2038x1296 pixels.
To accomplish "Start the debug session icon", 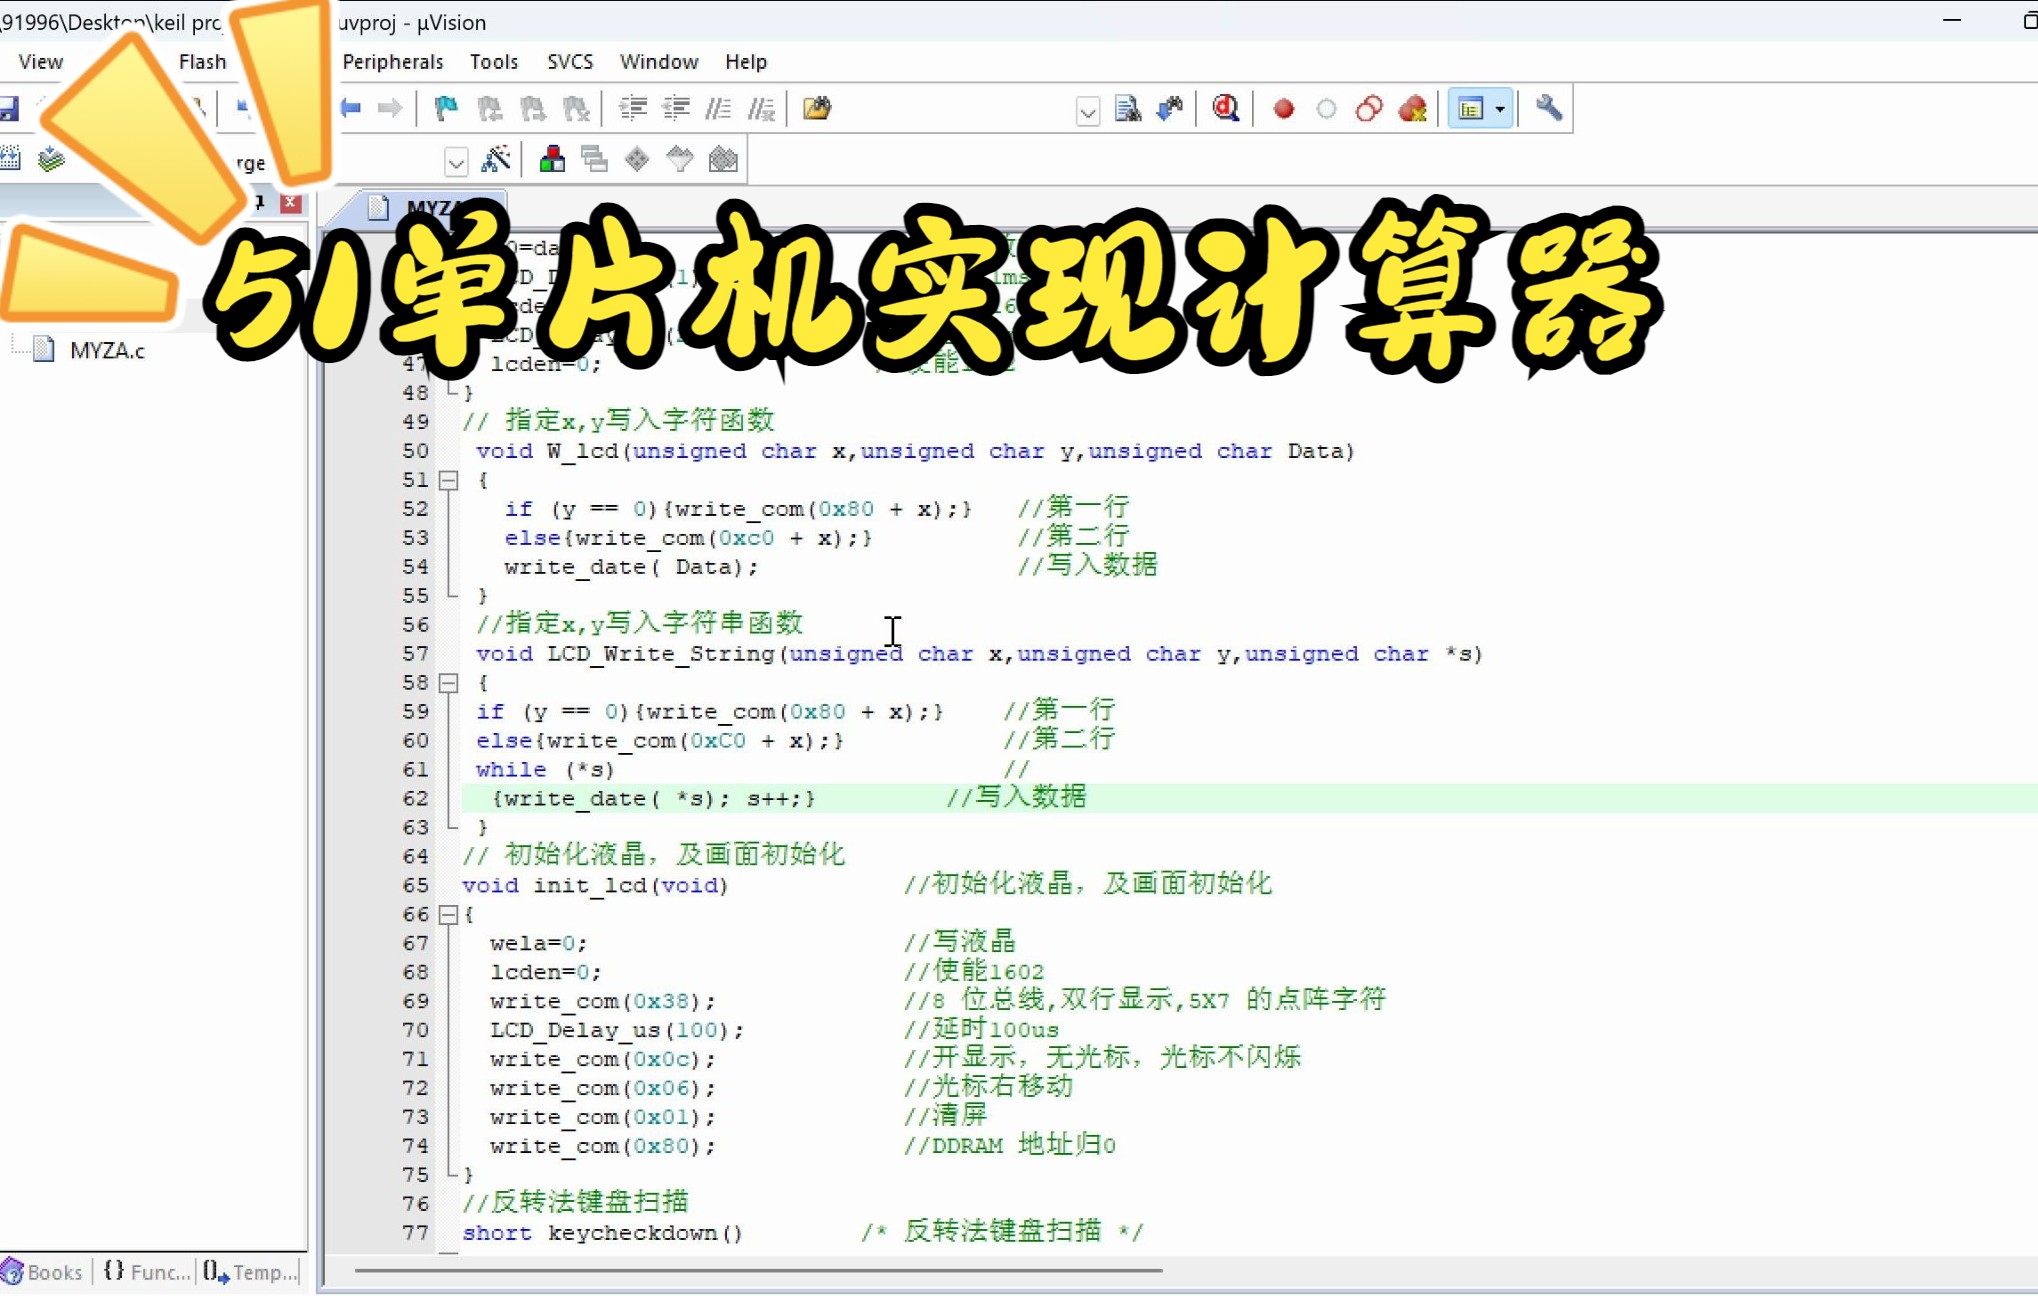I will pyautogui.click(x=1226, y=108).
